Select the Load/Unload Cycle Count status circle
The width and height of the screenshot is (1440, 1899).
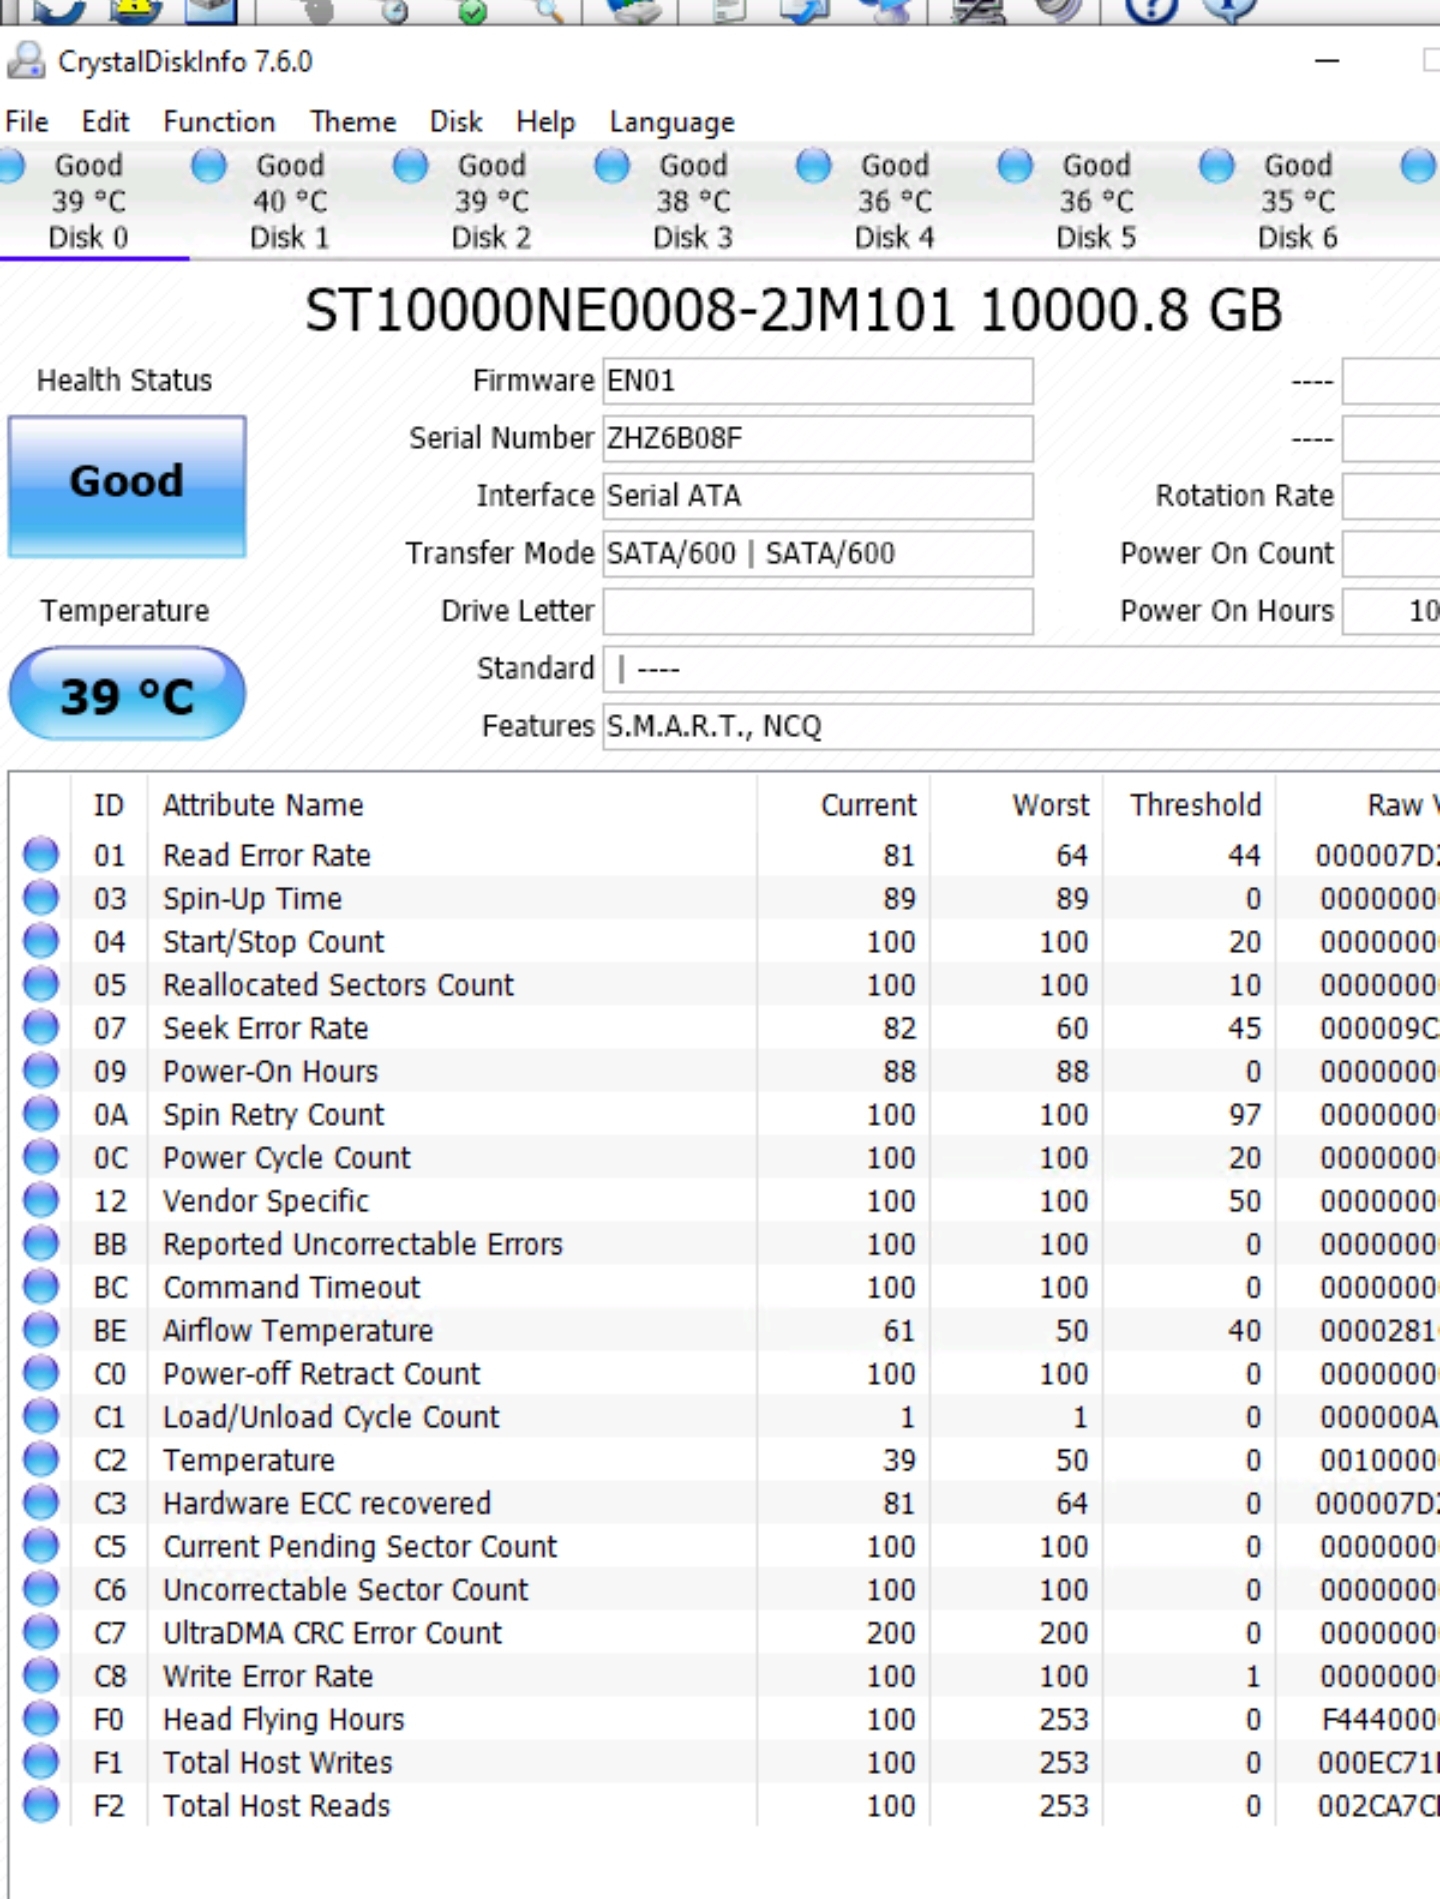pyautogui.click(x=41, y=1416)
